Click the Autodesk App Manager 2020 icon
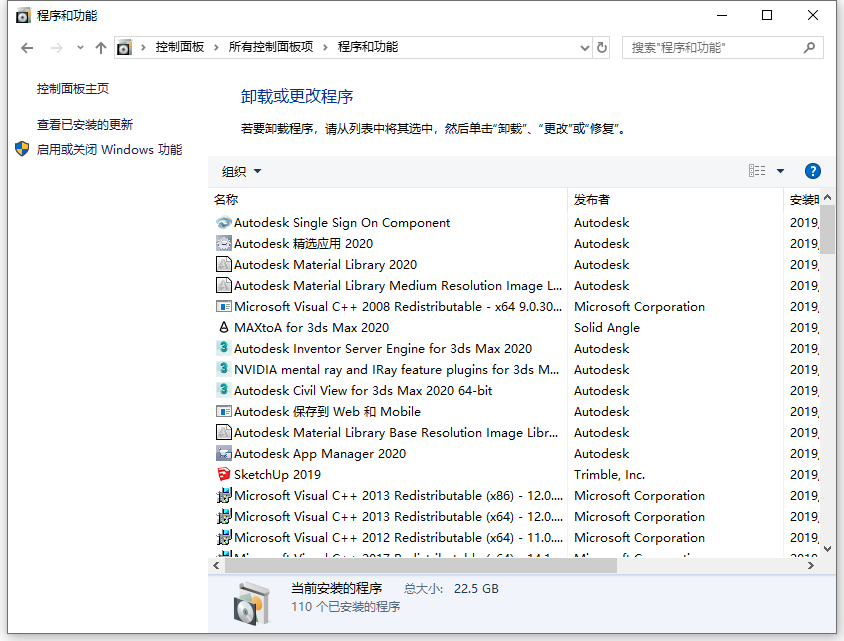 223,453
